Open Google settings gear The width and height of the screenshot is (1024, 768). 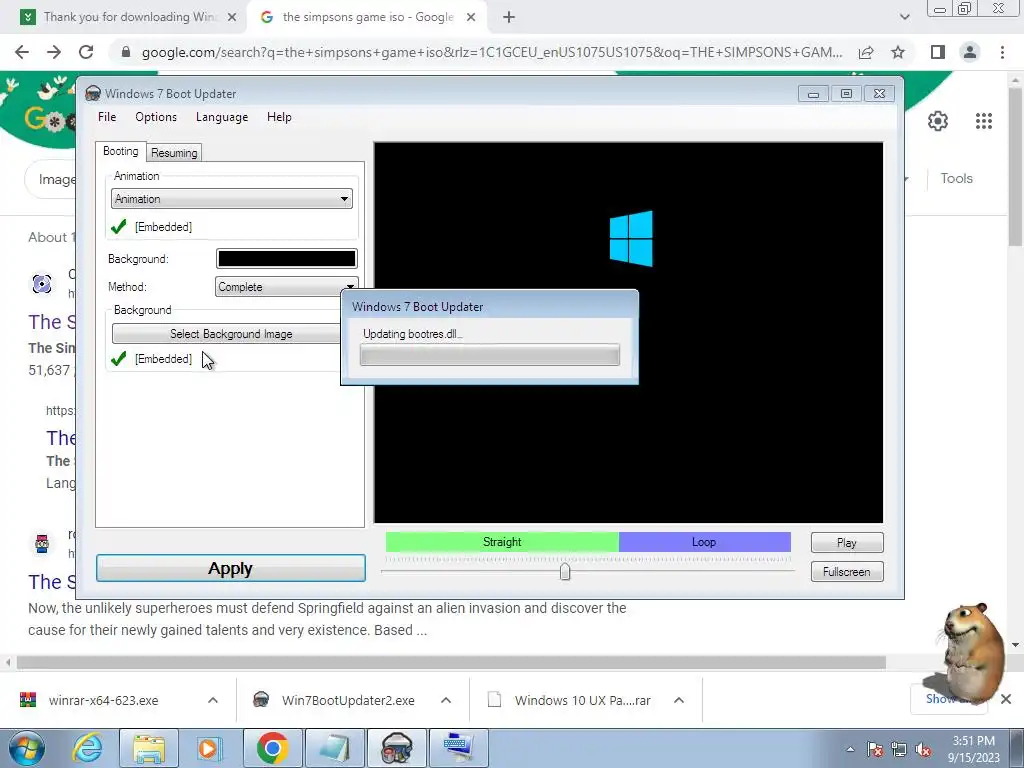coord(938,121)
